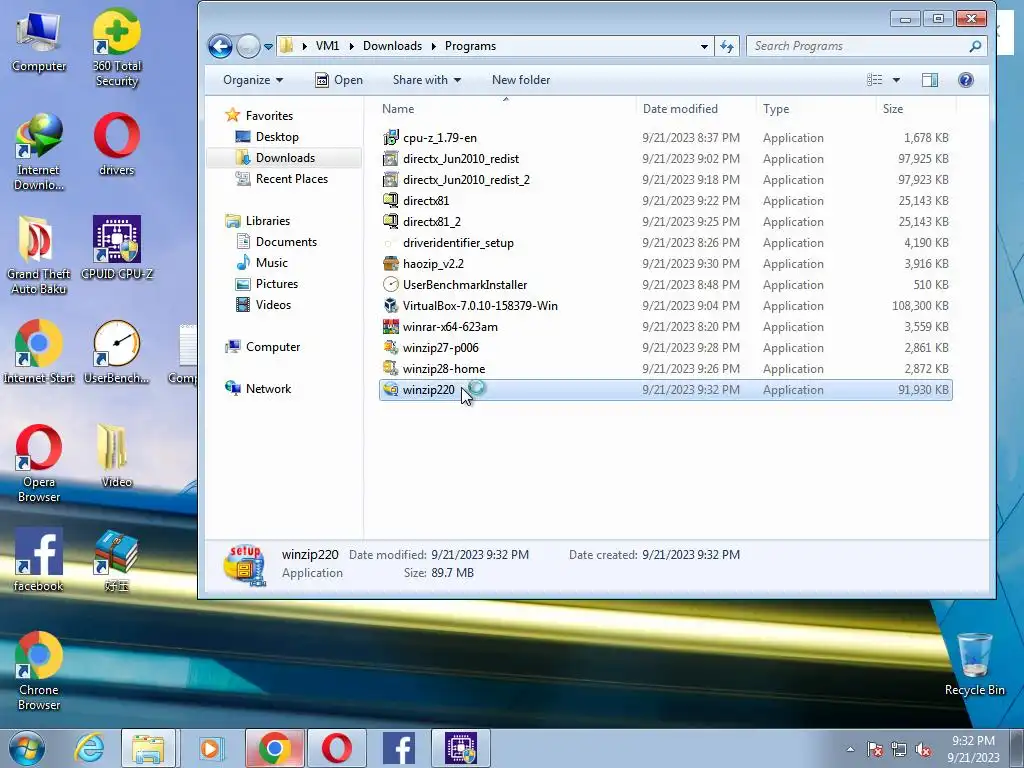The image size is (1024, 768).
Task: Select 360 Total Security desktop icon
Action: (x=116, y=48)
